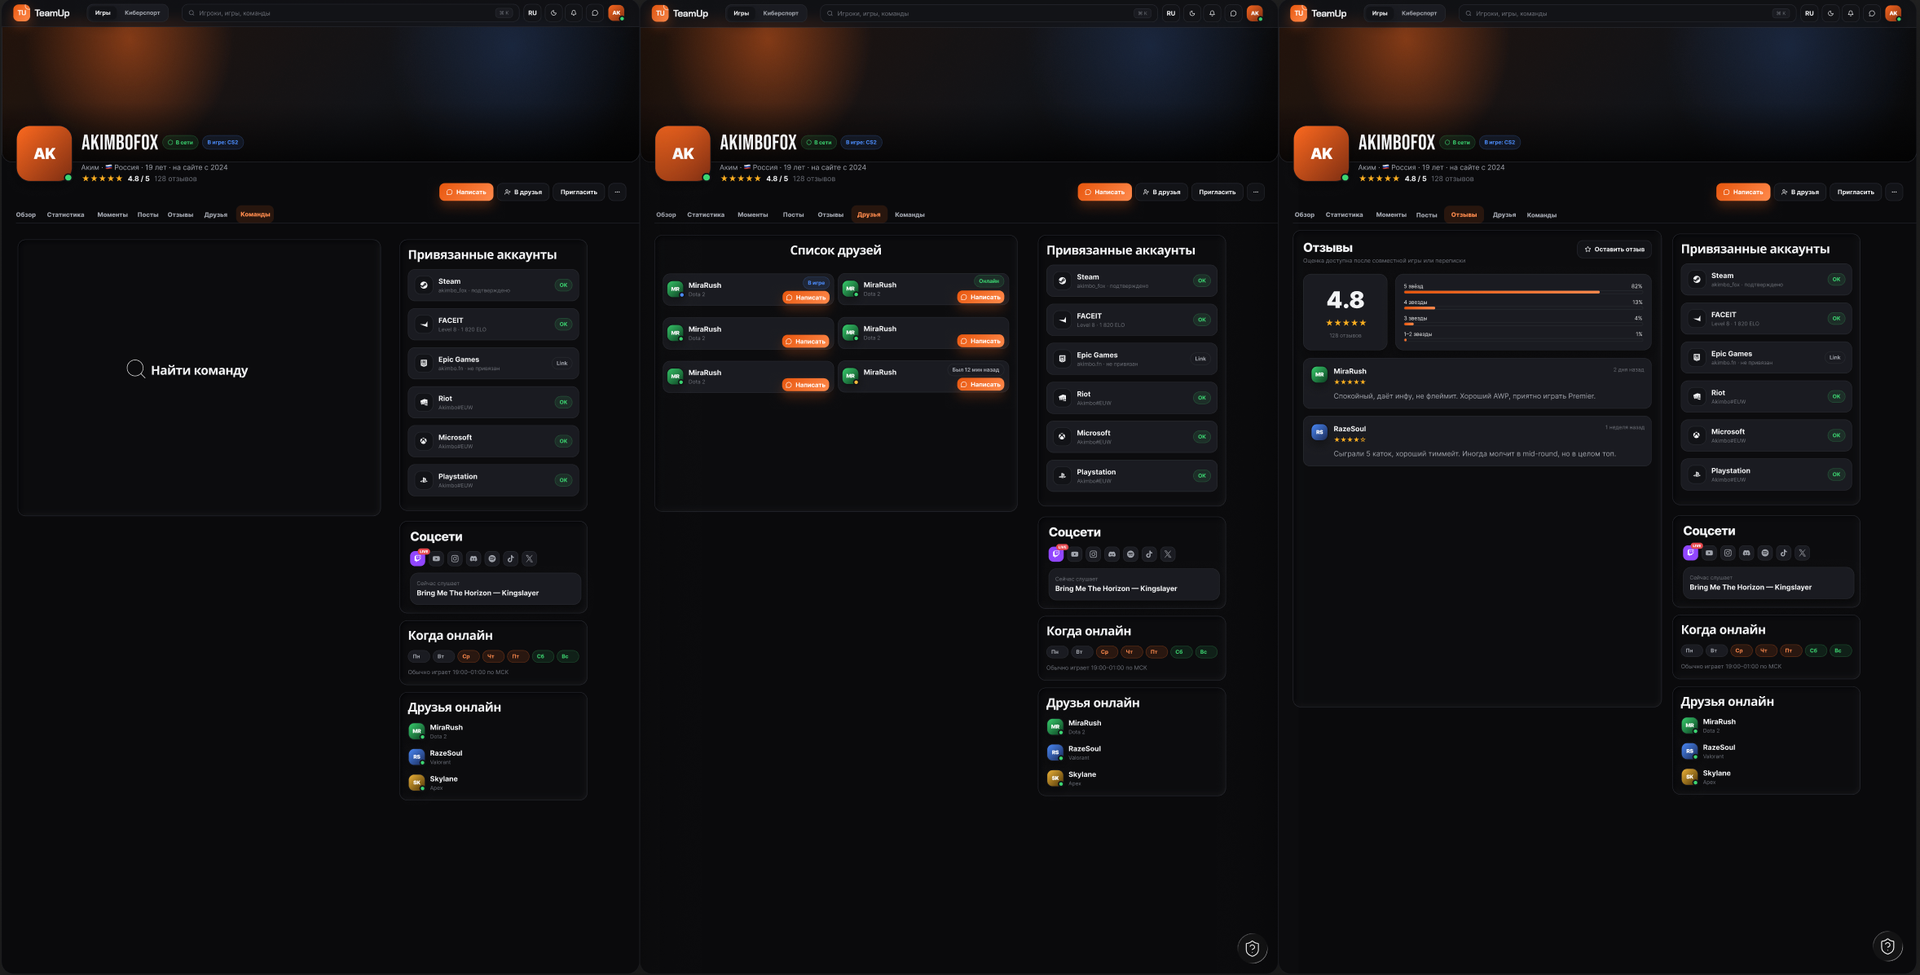Click the search magnifier 'Найти команду' in left panel
1920x975 pixels.
(x=136, y=369)
